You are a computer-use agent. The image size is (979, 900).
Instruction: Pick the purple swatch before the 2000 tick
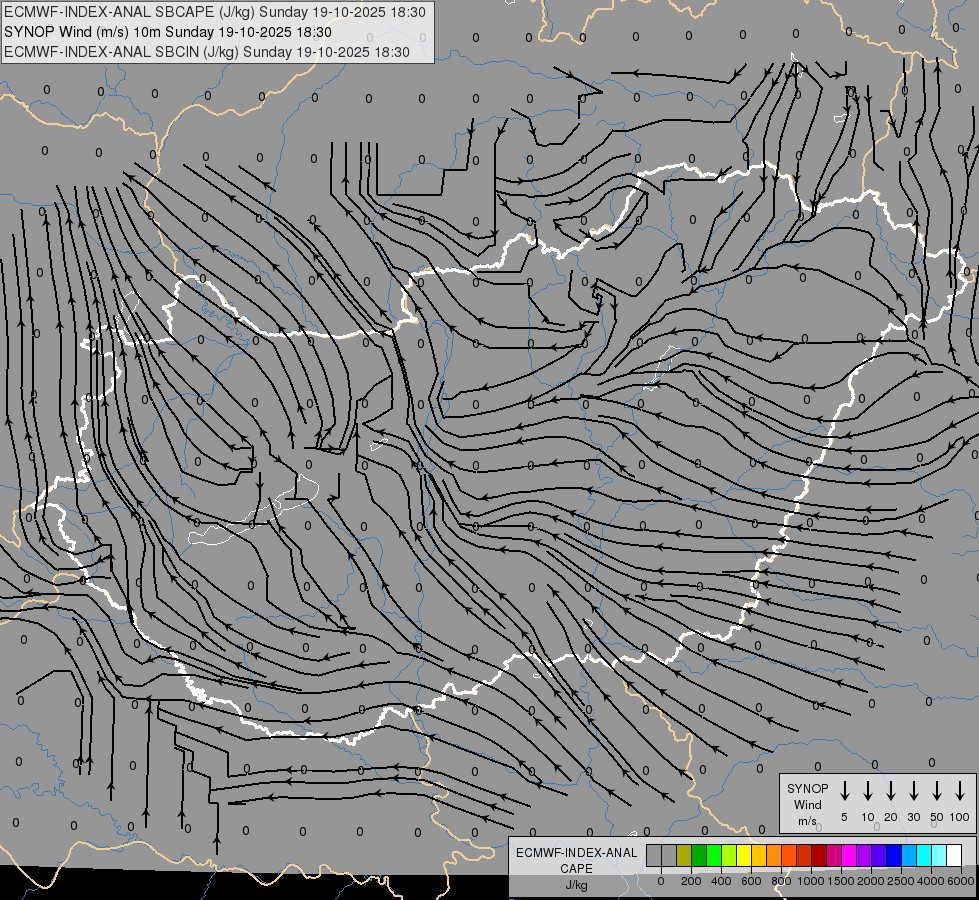coord(864,855)
